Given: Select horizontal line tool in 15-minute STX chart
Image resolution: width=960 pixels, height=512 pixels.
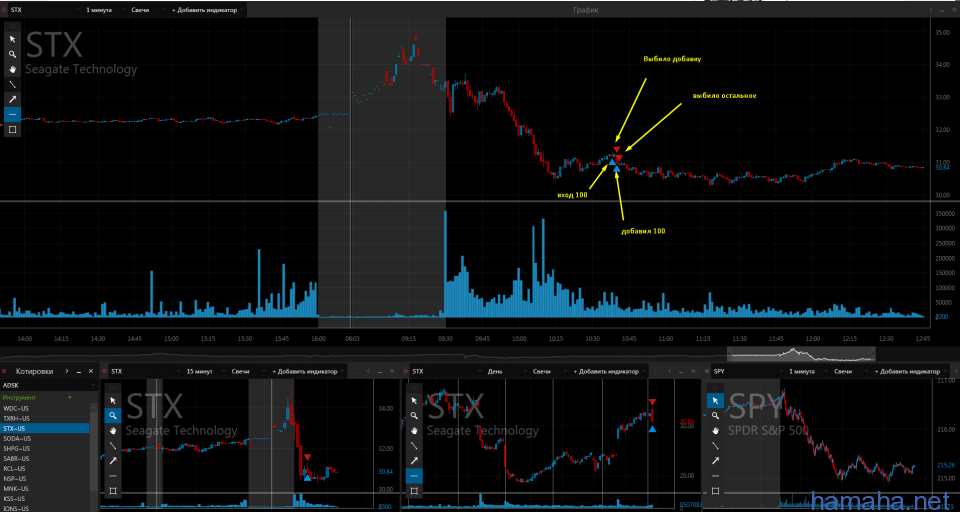Looking at the screenshot, I should click(x=113, y=475).
